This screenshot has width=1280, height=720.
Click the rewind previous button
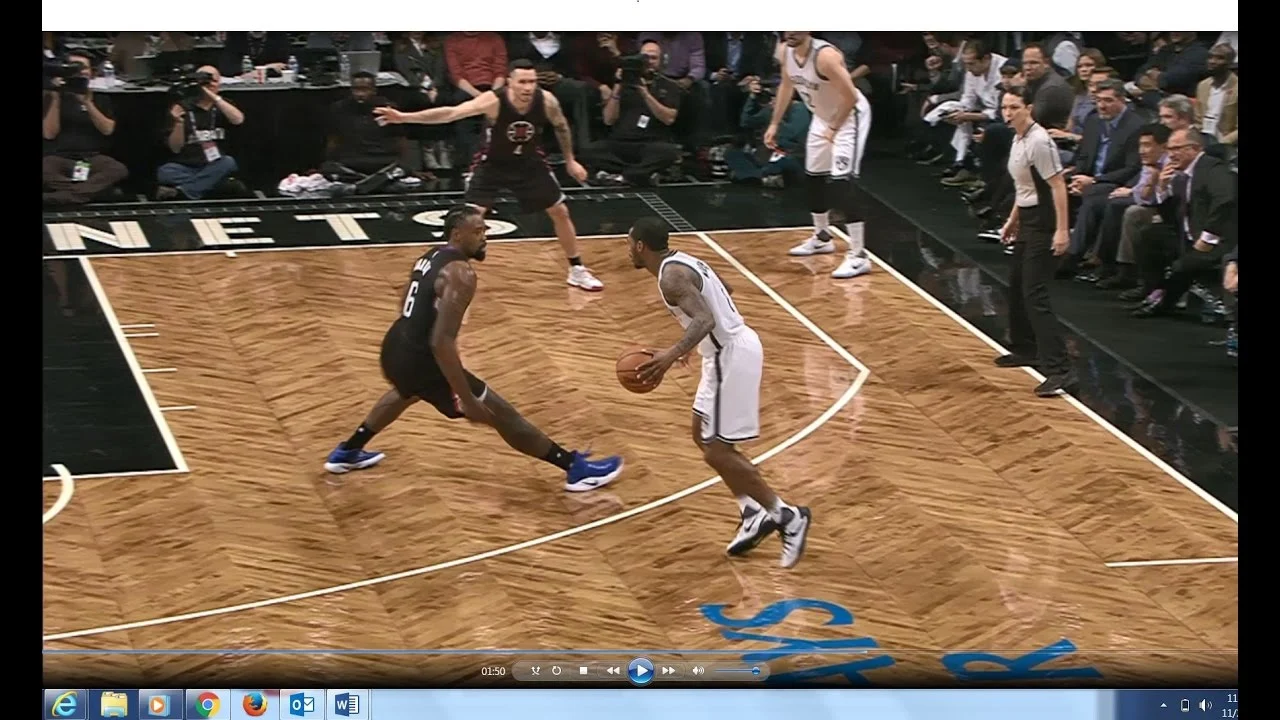pyautogui.click(x=613, y=671)
